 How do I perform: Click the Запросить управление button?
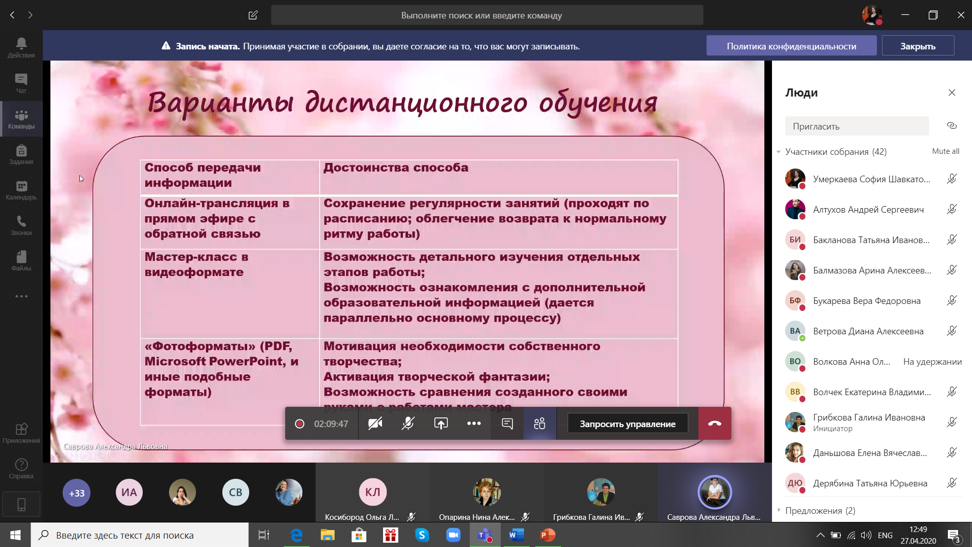[x=627, y=424]
